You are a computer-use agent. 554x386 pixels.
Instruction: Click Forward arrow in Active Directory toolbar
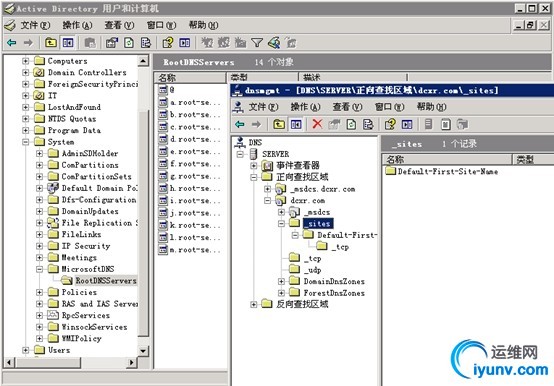28,43
